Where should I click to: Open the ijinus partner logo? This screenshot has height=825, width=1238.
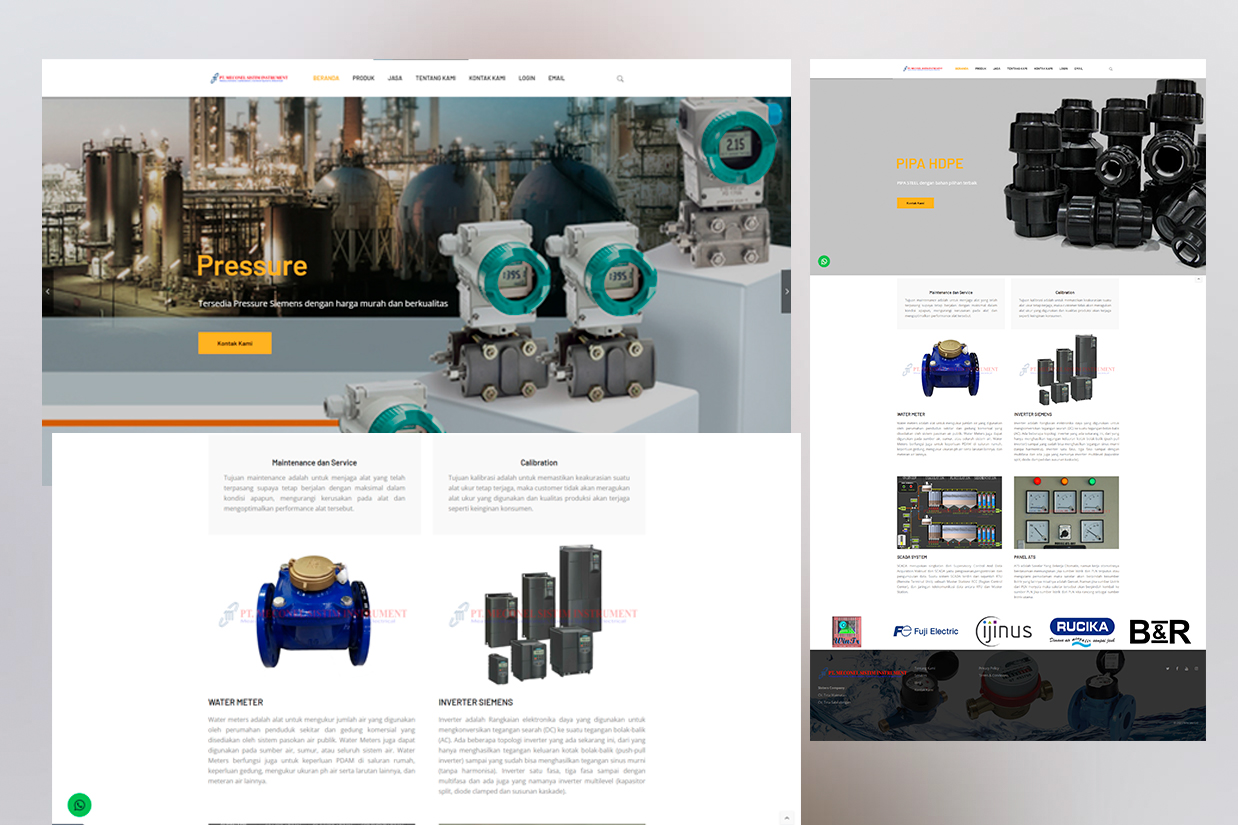(x=1003, y=631)
